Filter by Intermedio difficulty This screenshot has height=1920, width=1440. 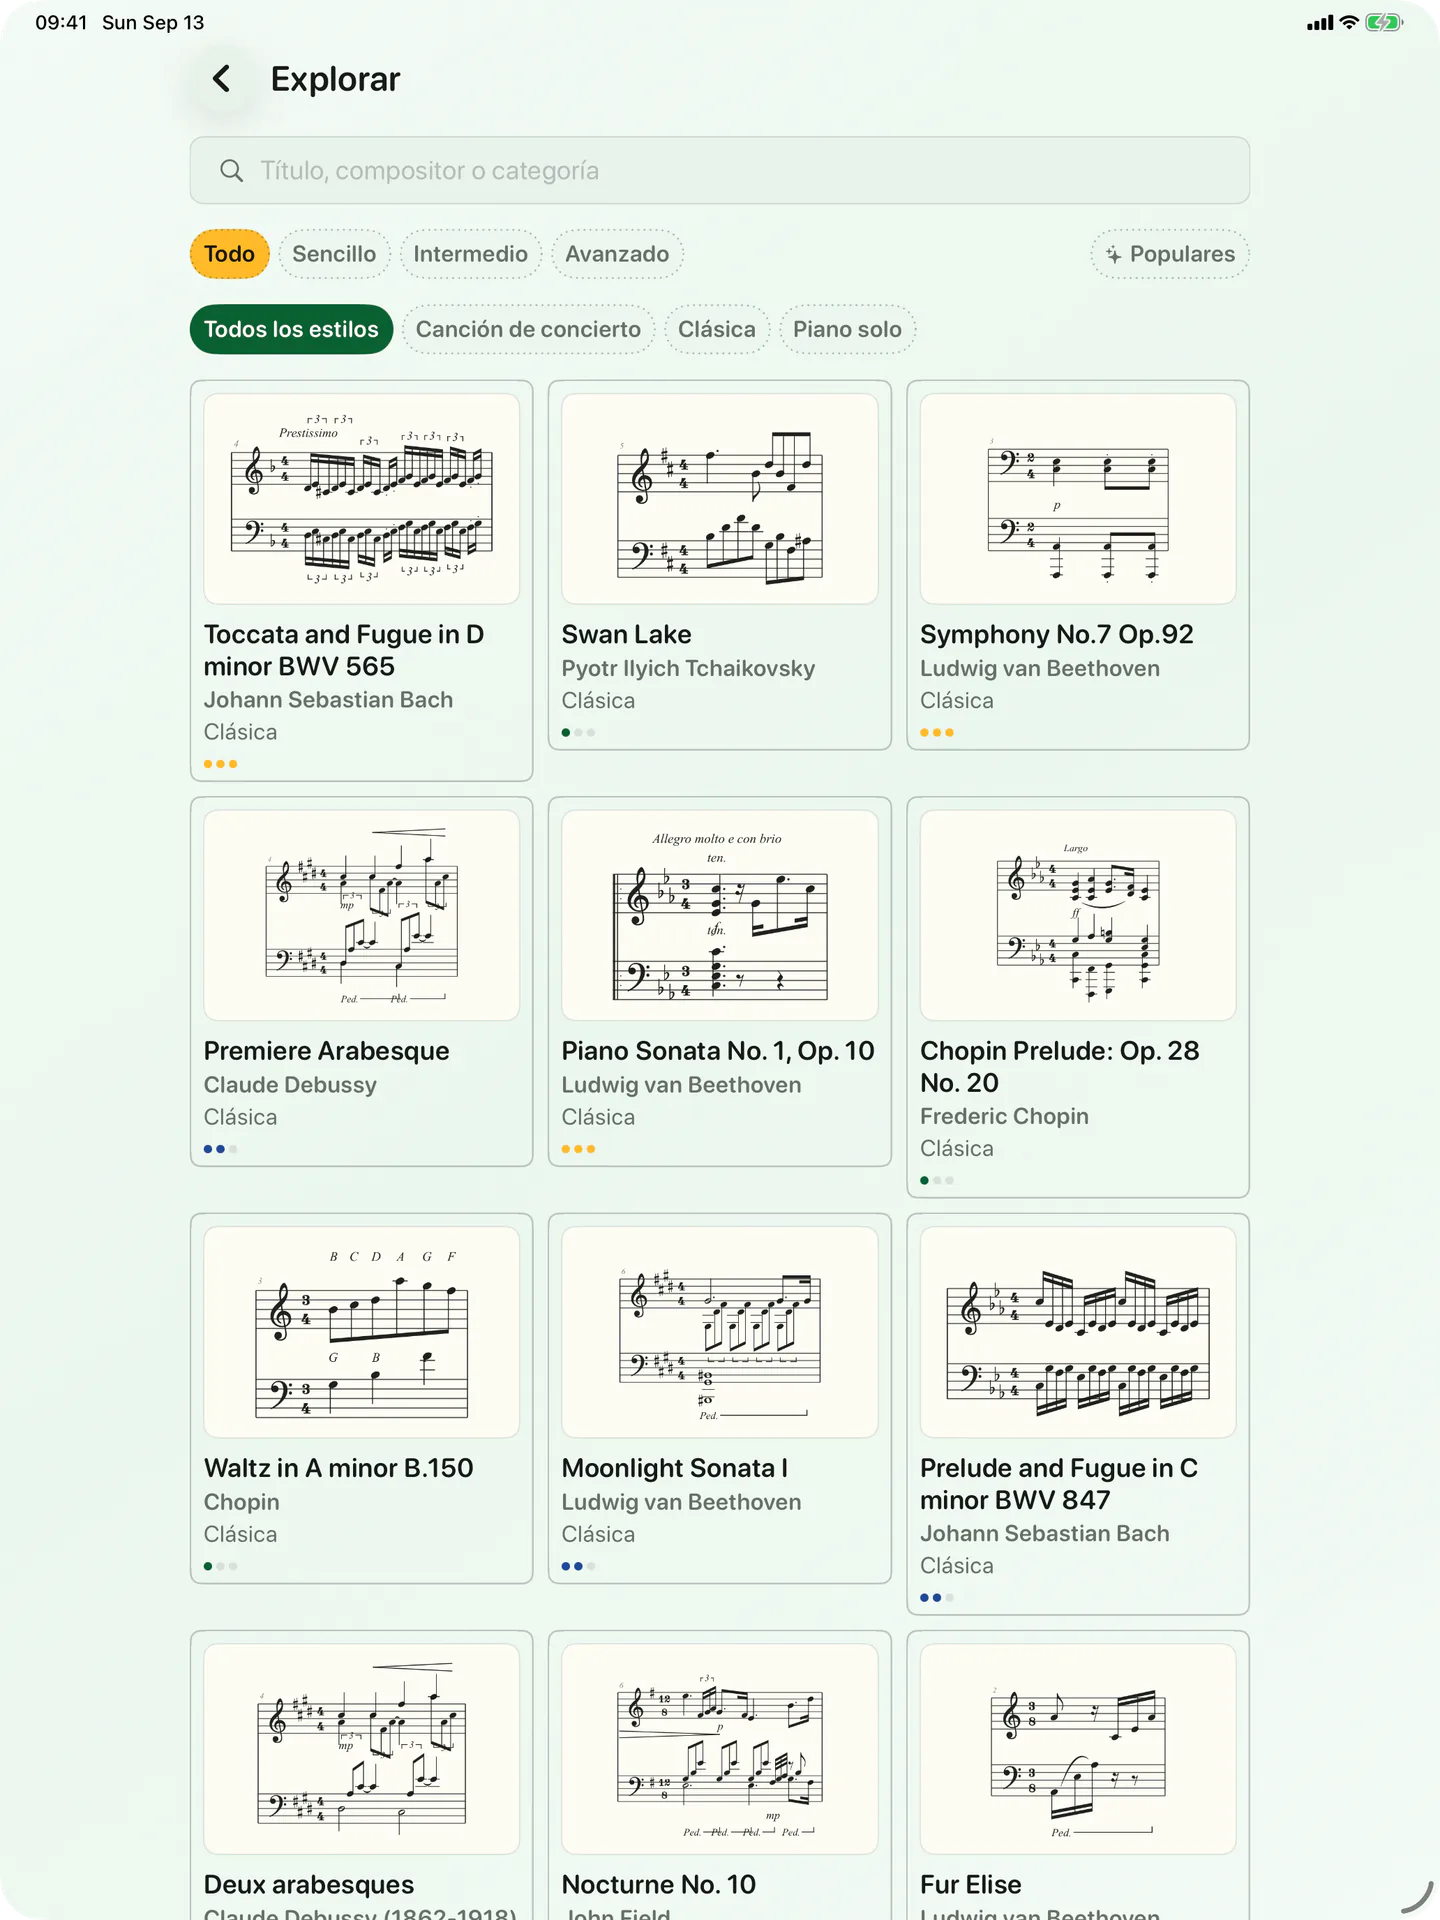click(x=470, y=254)
